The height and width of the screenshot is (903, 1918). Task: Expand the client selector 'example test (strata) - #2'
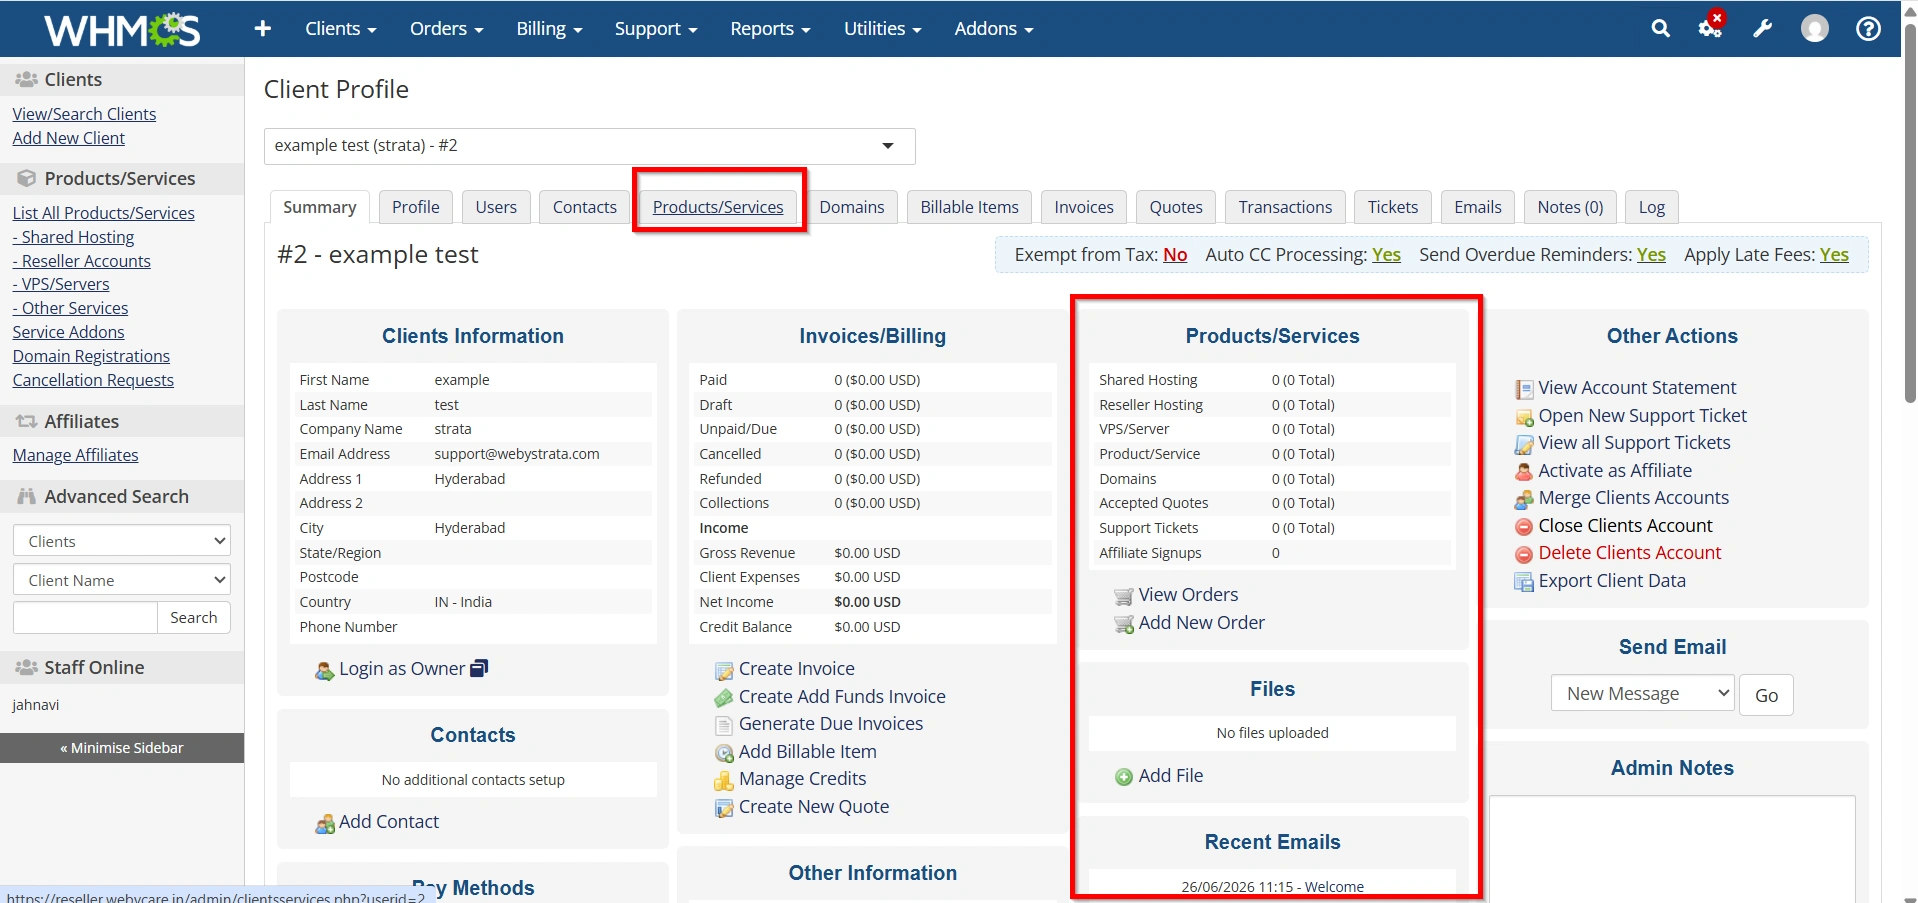pyautogui.click(x=590, y=146)
